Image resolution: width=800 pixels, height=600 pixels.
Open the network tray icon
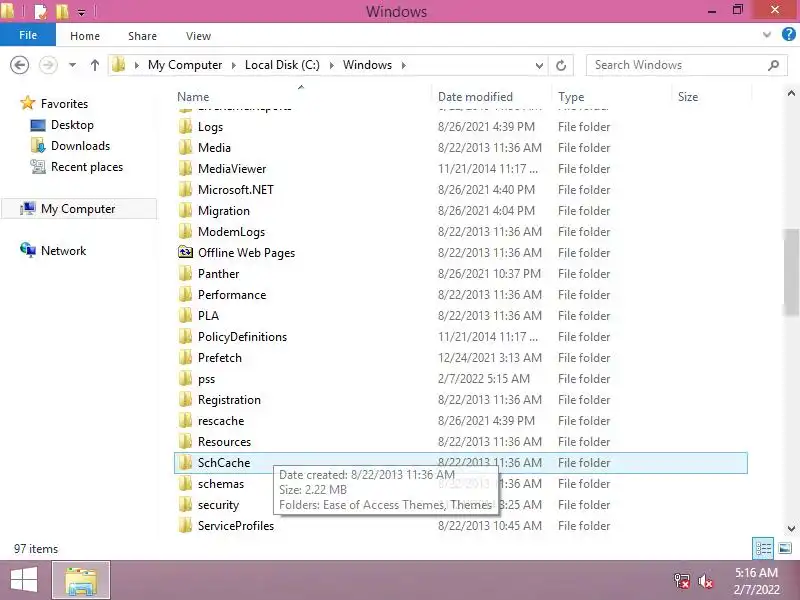tap(682, 581)
